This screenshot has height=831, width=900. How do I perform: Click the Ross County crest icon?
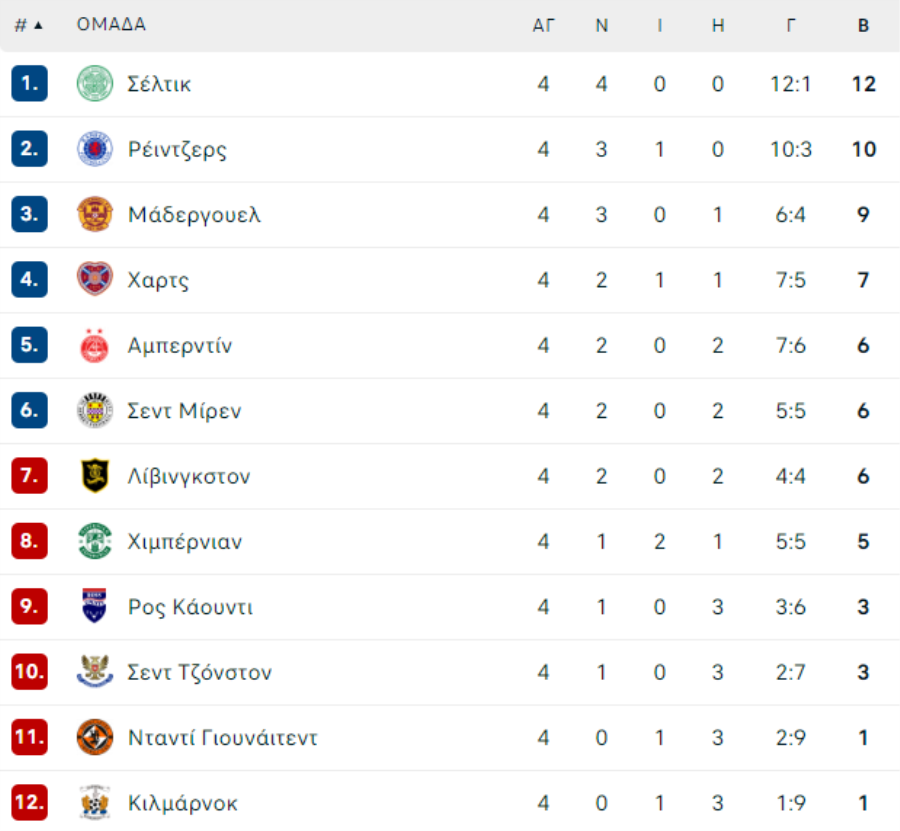pos(95,607)
